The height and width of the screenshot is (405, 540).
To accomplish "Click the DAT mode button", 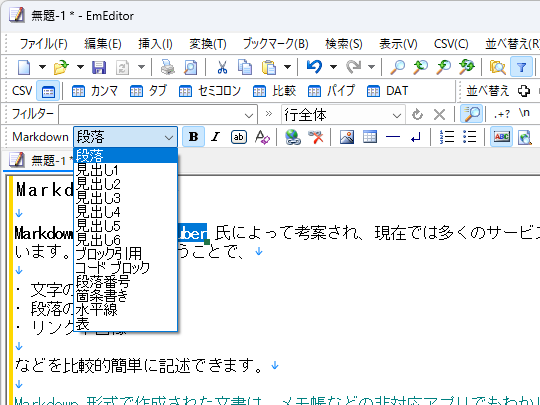I will [387, 91].
